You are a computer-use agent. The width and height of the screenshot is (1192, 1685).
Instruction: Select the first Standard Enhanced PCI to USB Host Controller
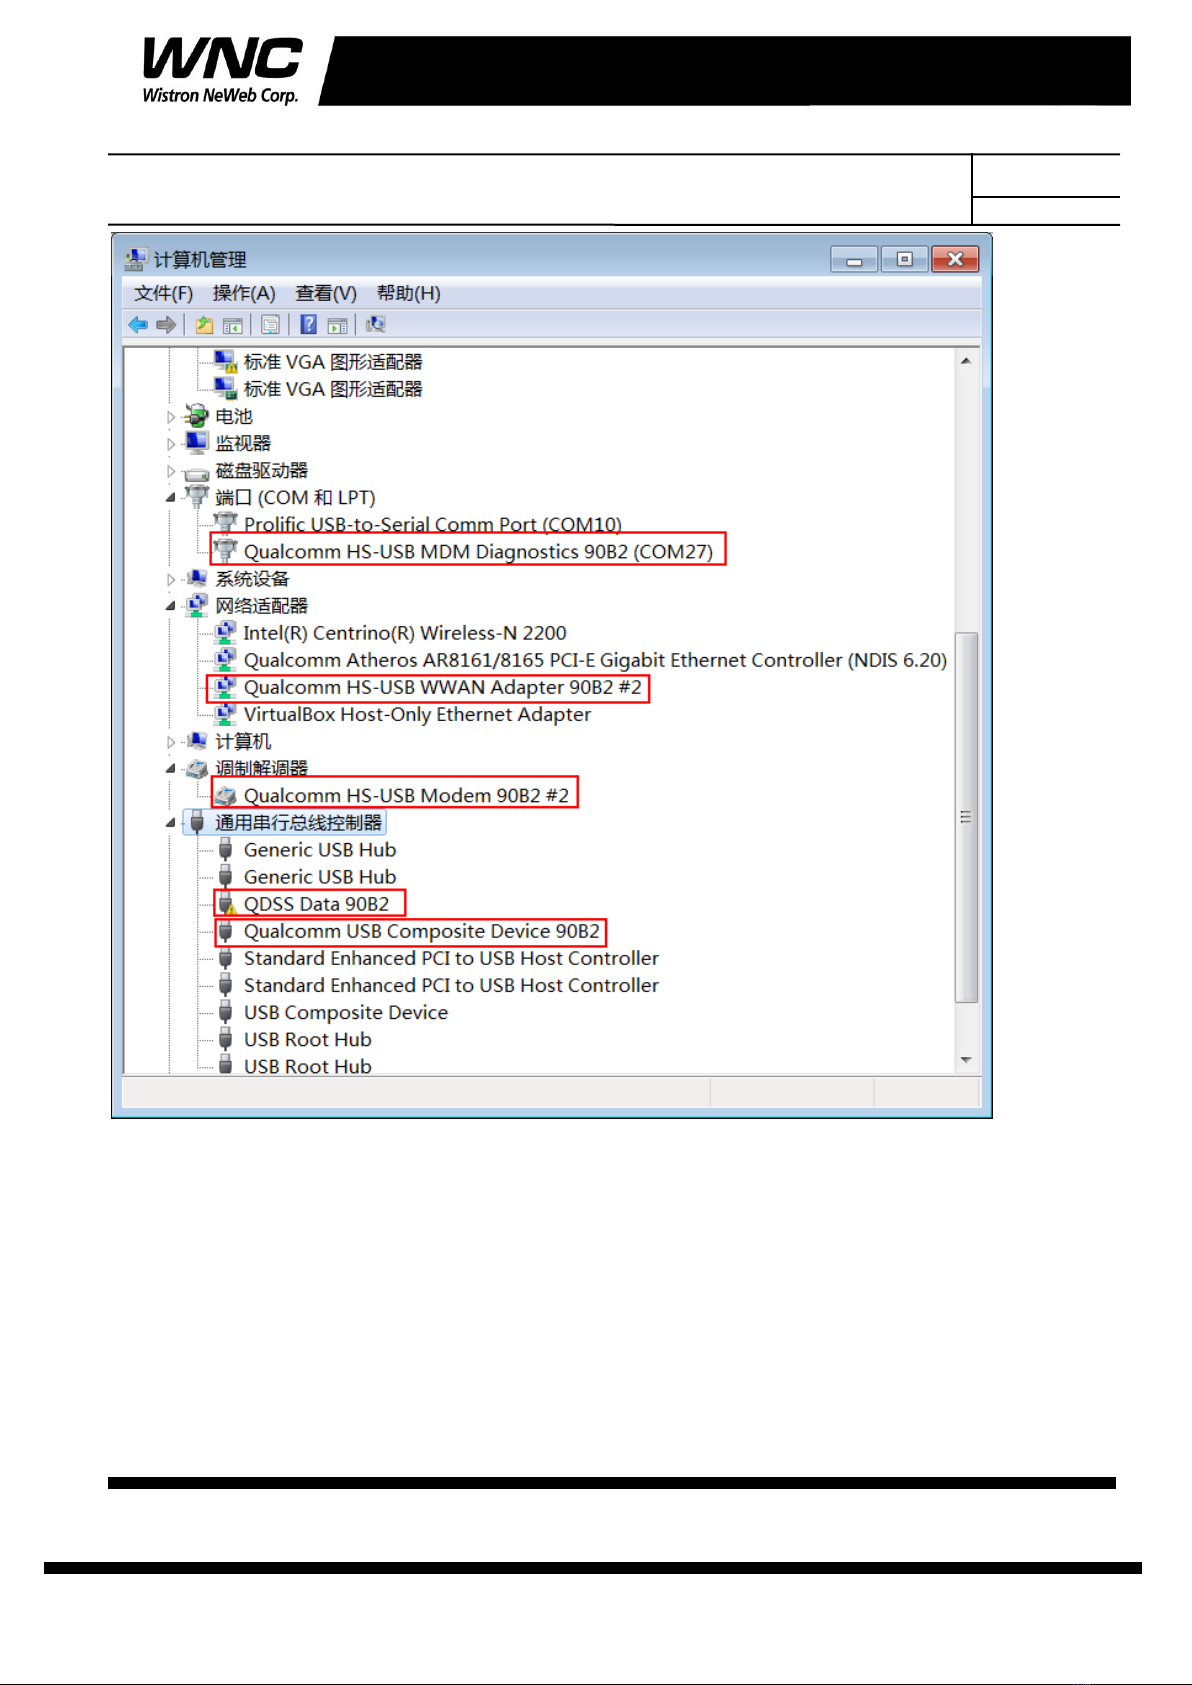[451, 958]
